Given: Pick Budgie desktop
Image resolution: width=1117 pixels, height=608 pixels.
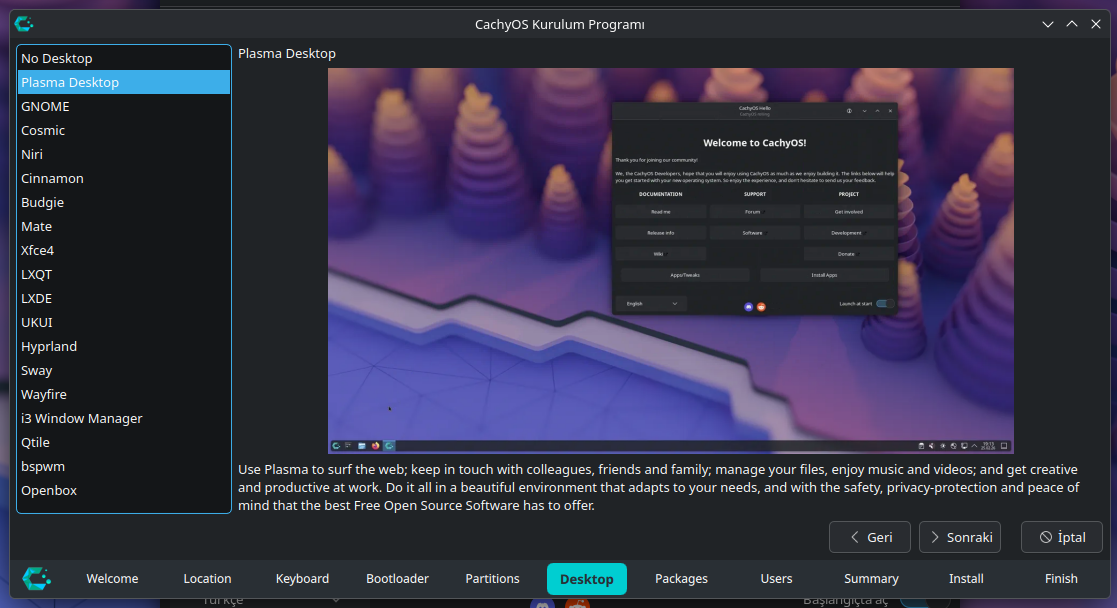Looking at the screenshot, I should (x=123, y=202).
